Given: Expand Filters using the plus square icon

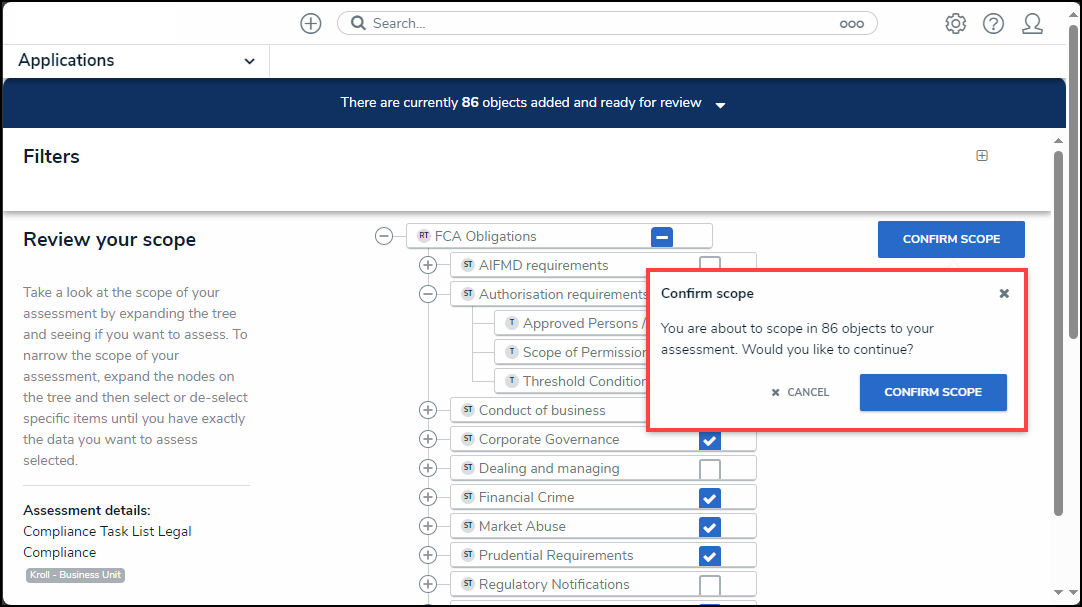Looking at the screenshot, I should [x=982, y=156].
